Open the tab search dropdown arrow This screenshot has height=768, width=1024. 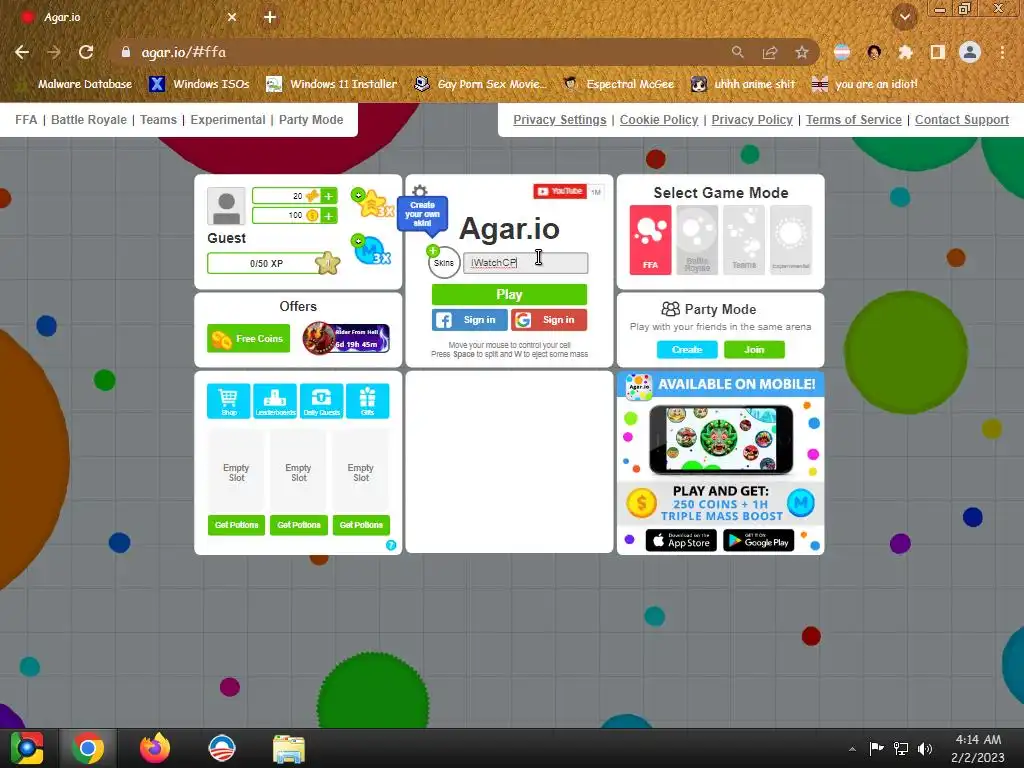point(905,17)
